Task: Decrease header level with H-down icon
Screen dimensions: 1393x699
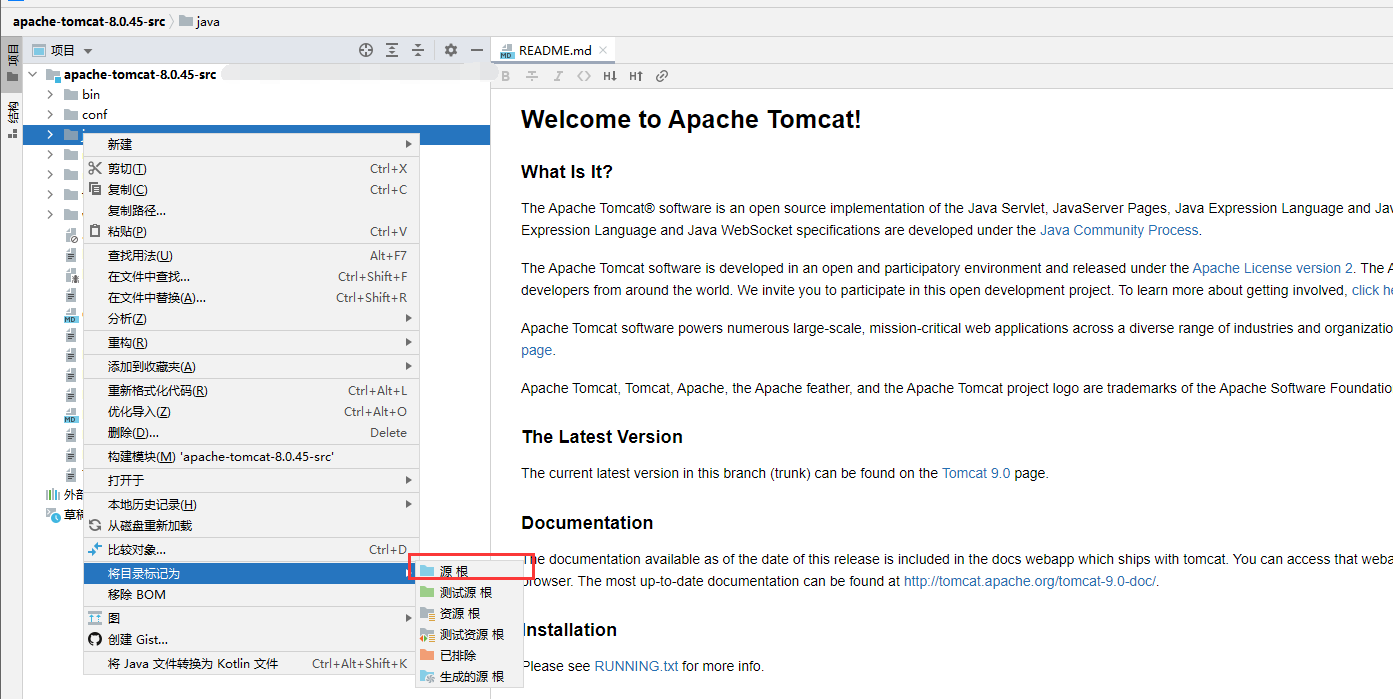Action: tap(611, 76)
